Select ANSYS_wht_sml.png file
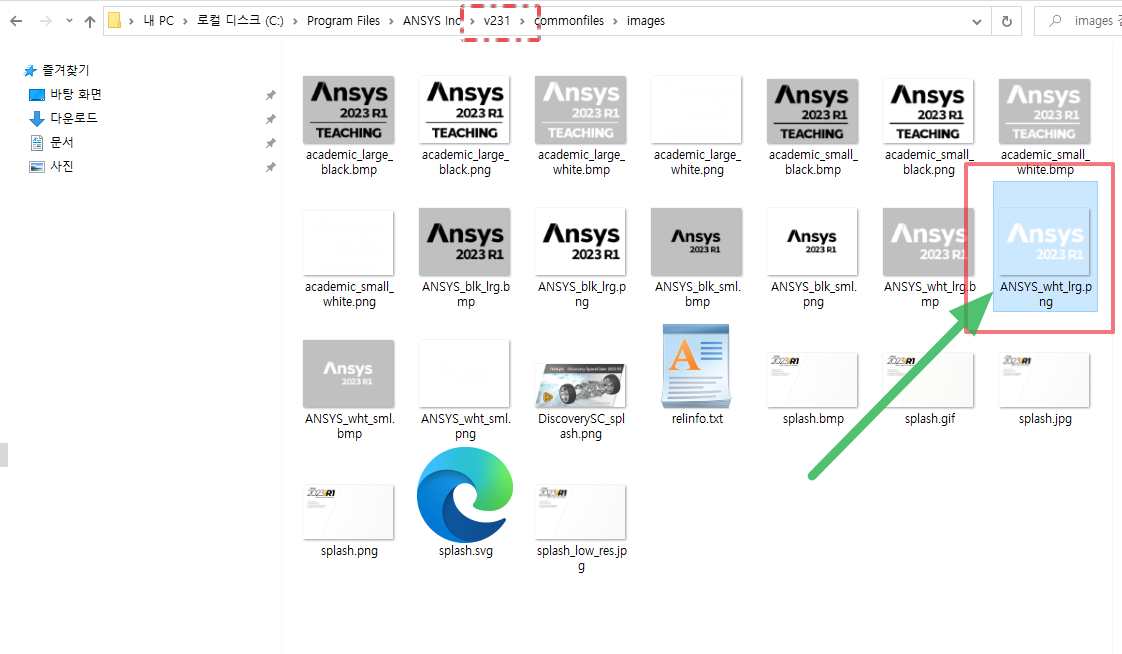Image resolution: width=1122 pixels, height=654 pixels. point(464,390)
